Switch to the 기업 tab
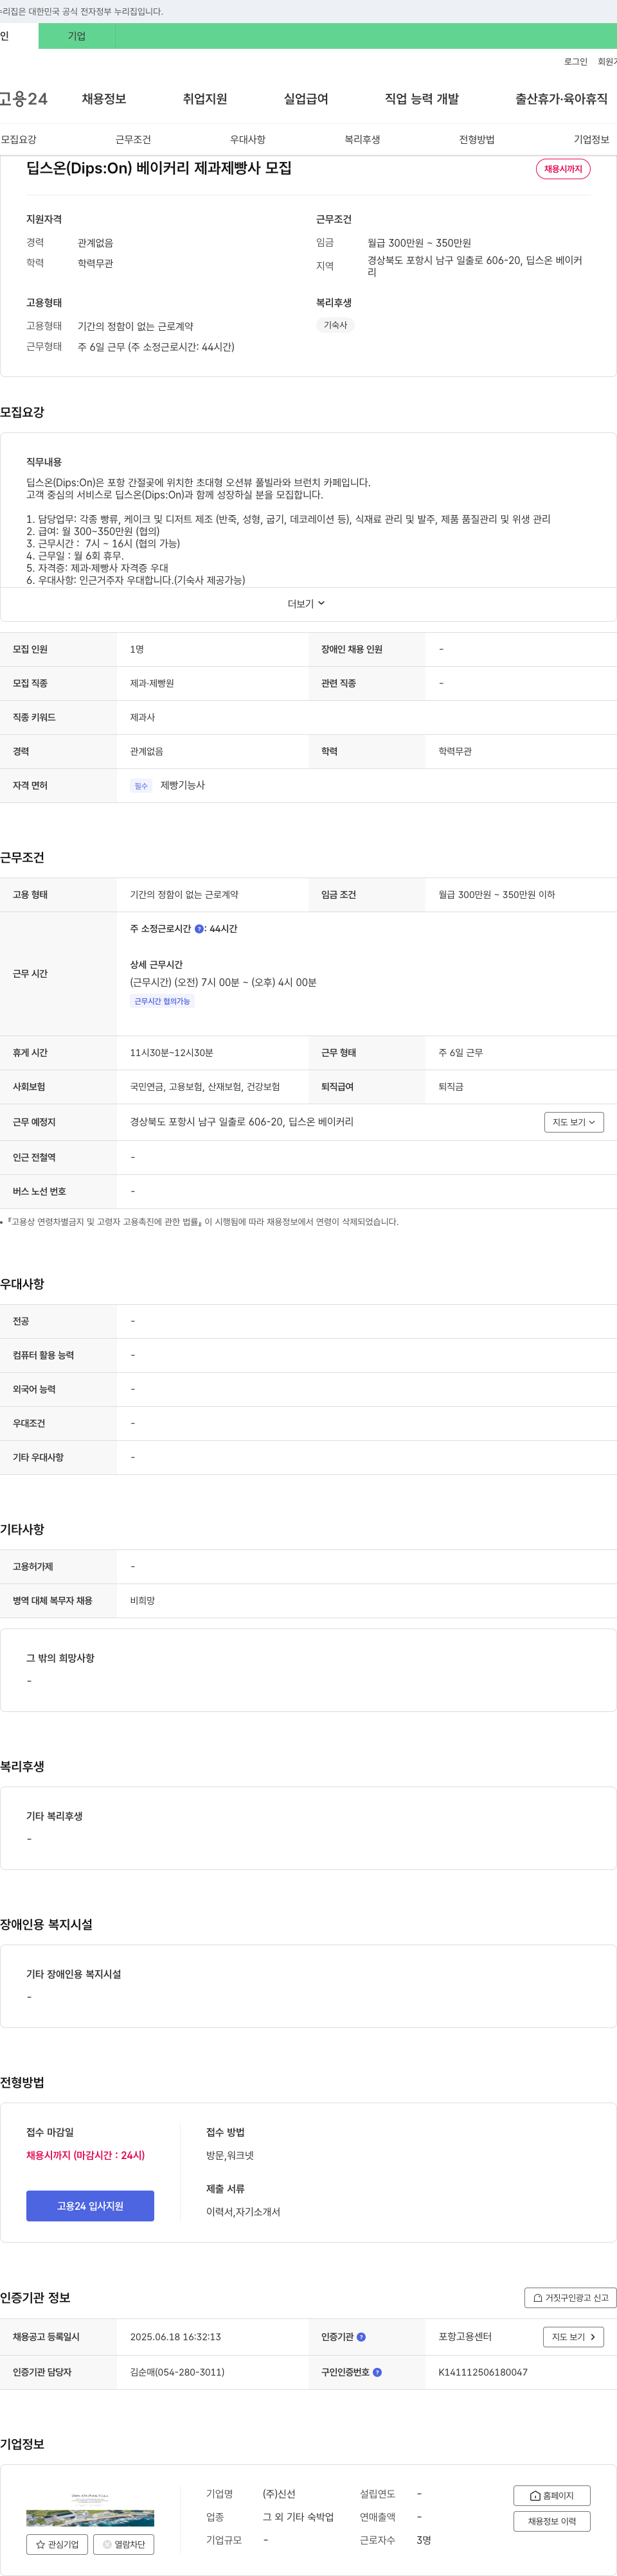The height and width of the screenshot is (2576, 617). tap(77, 36)
